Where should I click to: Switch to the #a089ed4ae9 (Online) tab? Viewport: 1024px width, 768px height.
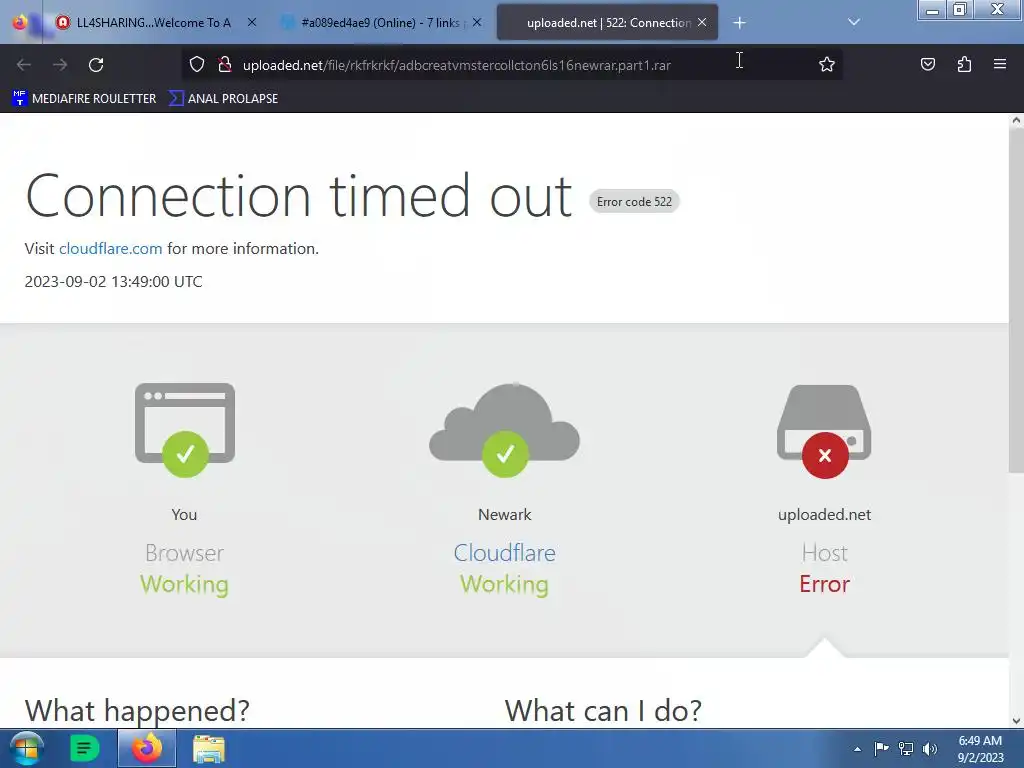(381, 22)
